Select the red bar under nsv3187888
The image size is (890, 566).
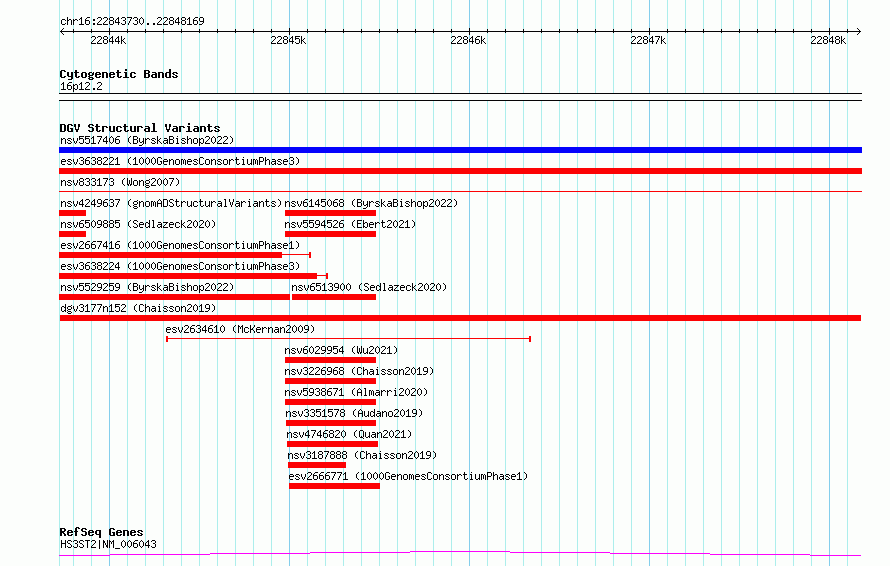click(317, 465)
